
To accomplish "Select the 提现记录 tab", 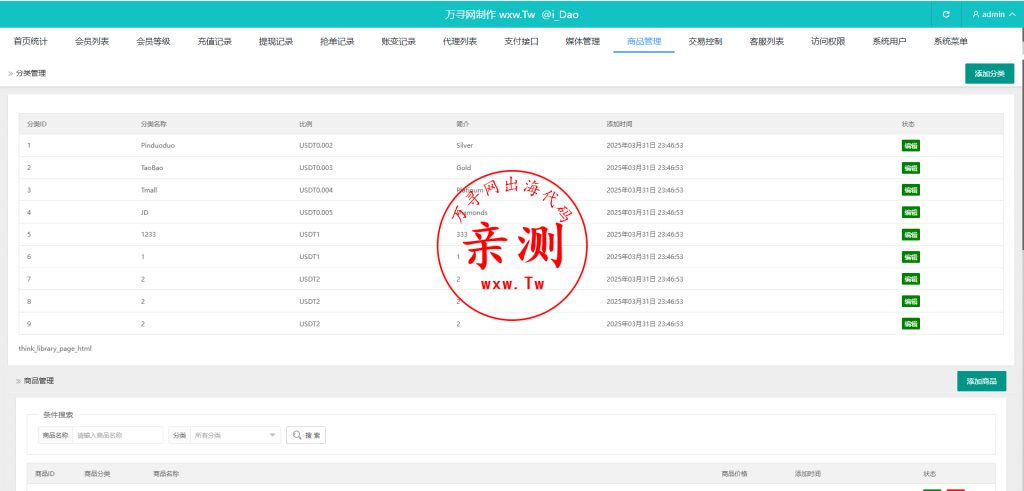I will tap(276, 41).
